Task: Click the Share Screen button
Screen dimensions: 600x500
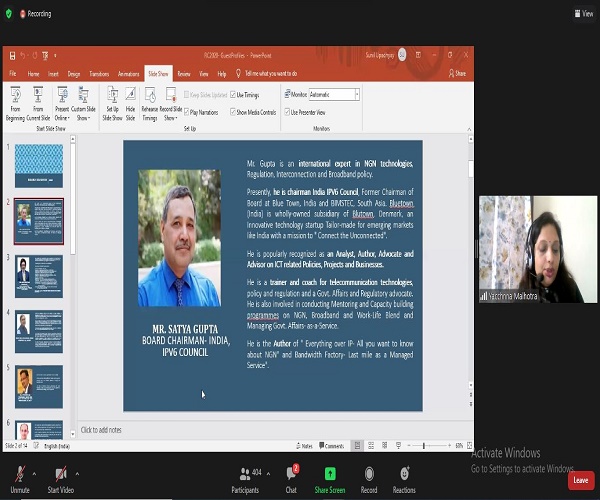Action: [330, 477]
